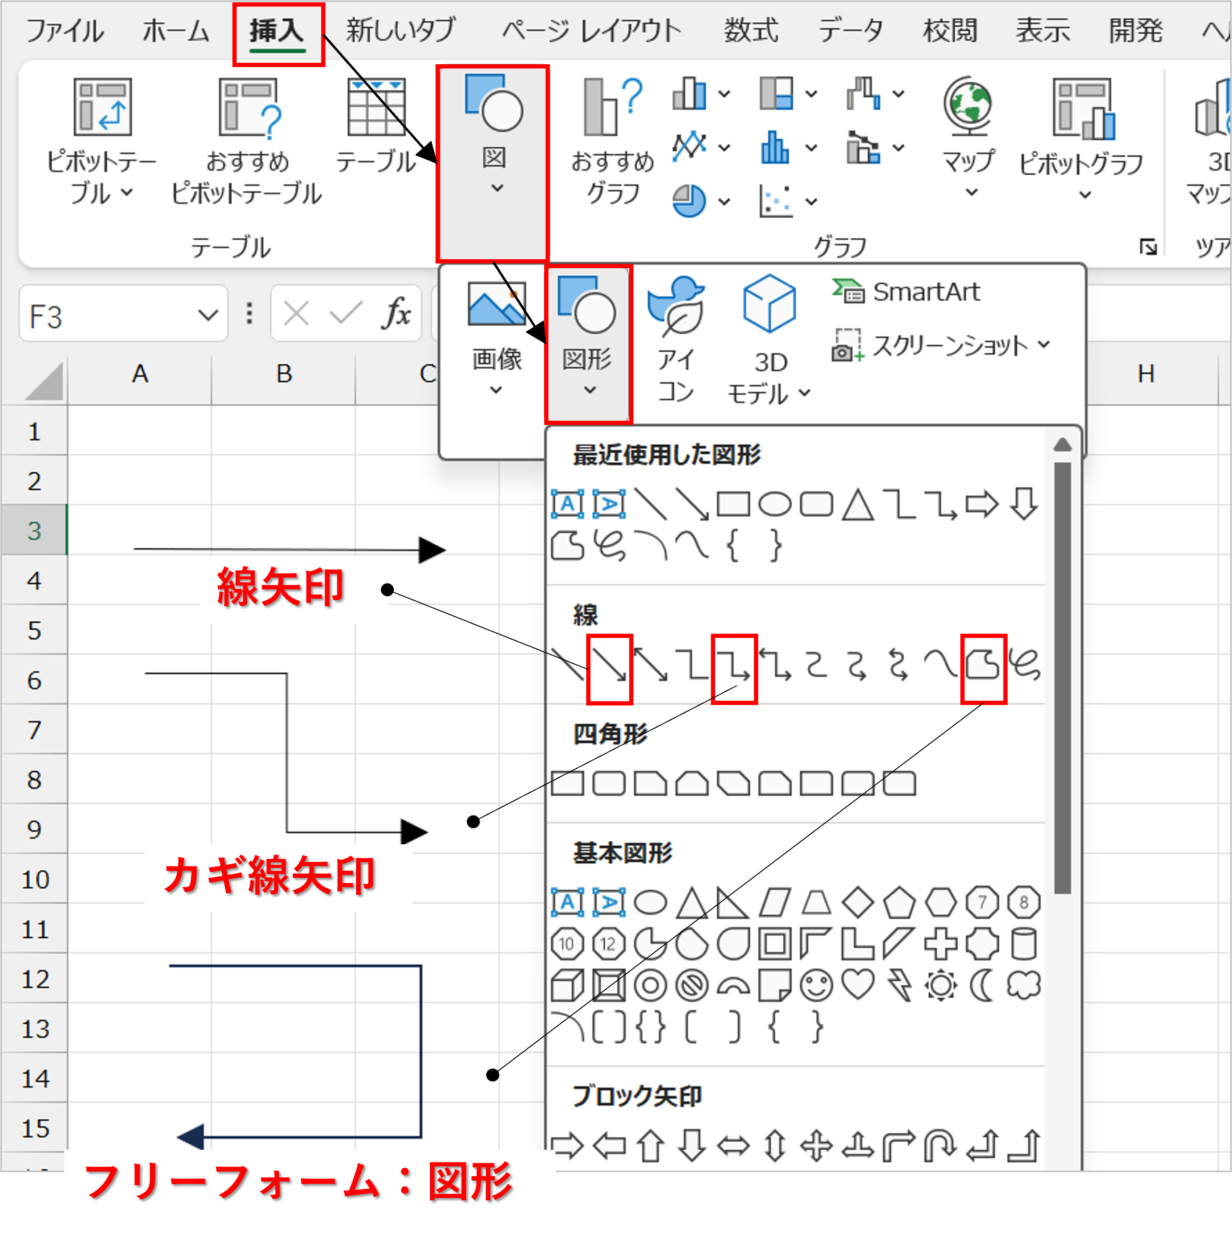This screenshot has width=1232, height=1240.
Task: Select the right block arrow shape
Action: pos(567,1146)
